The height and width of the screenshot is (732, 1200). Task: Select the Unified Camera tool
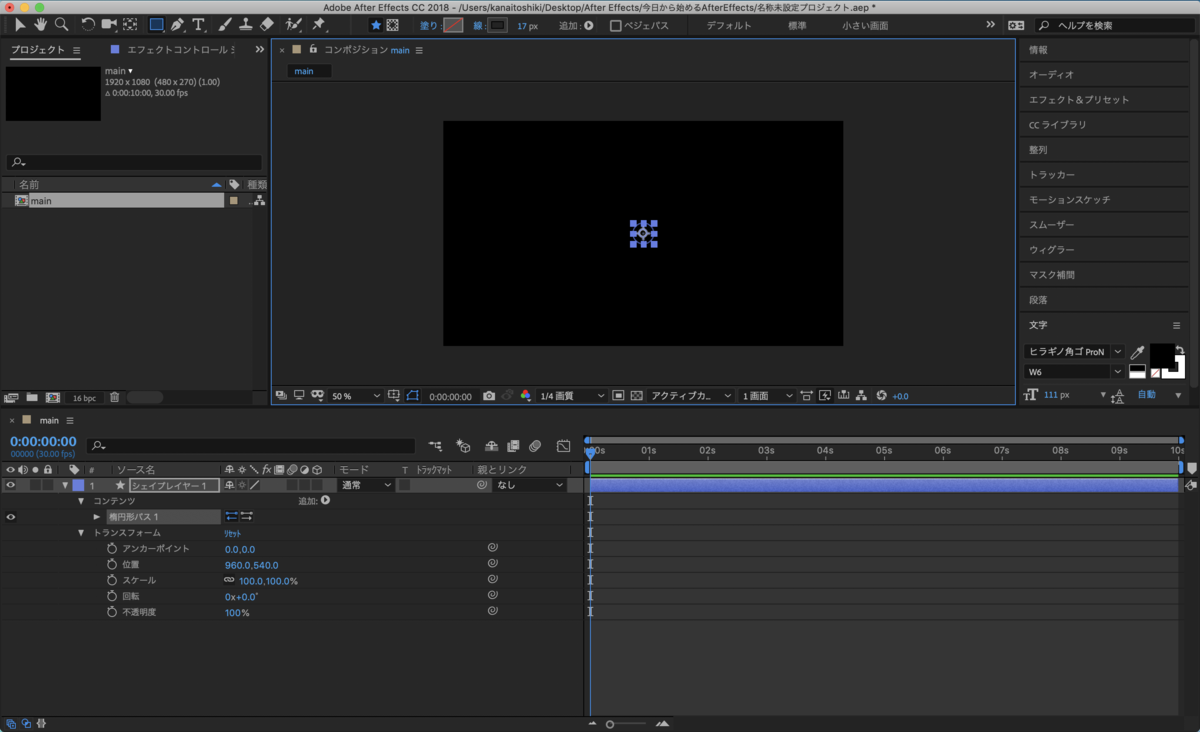tap(109, 24)
